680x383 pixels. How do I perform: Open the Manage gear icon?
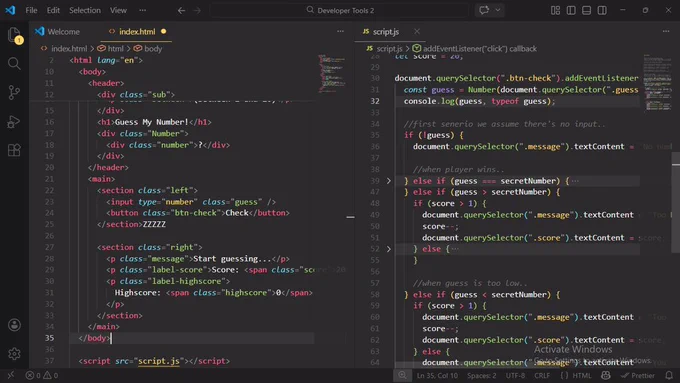[14, 354]
